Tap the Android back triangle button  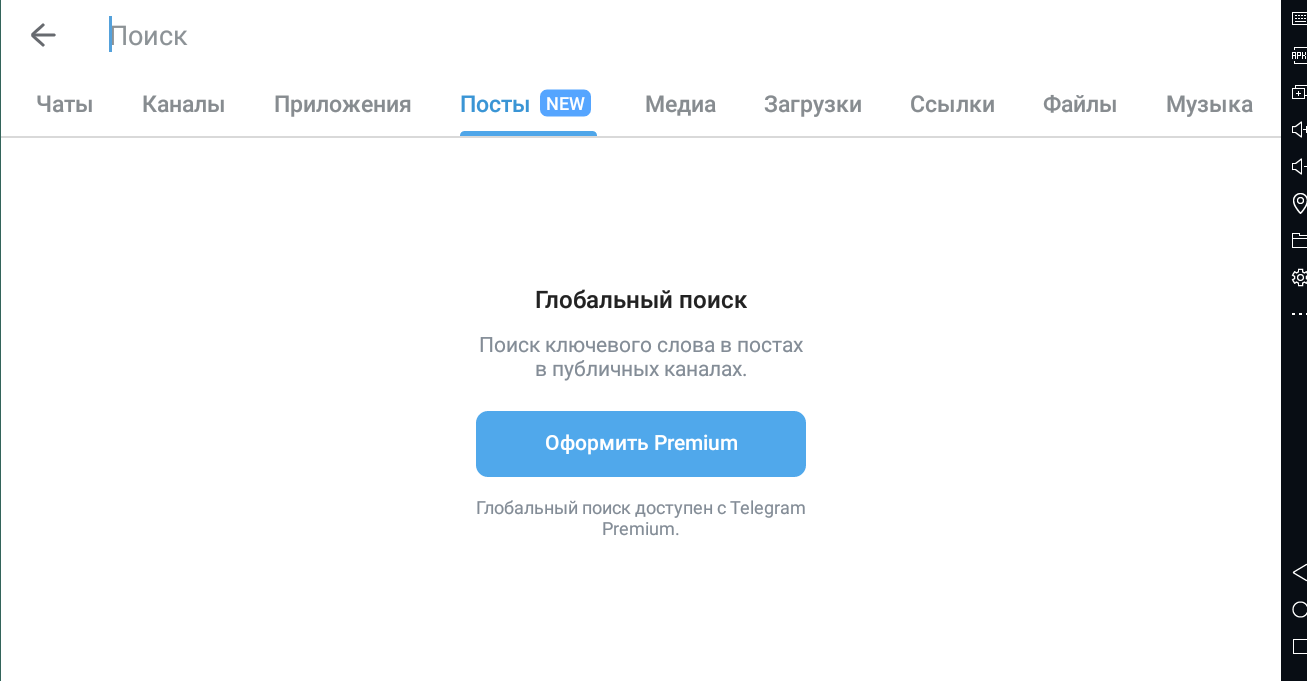point(1299,572)
